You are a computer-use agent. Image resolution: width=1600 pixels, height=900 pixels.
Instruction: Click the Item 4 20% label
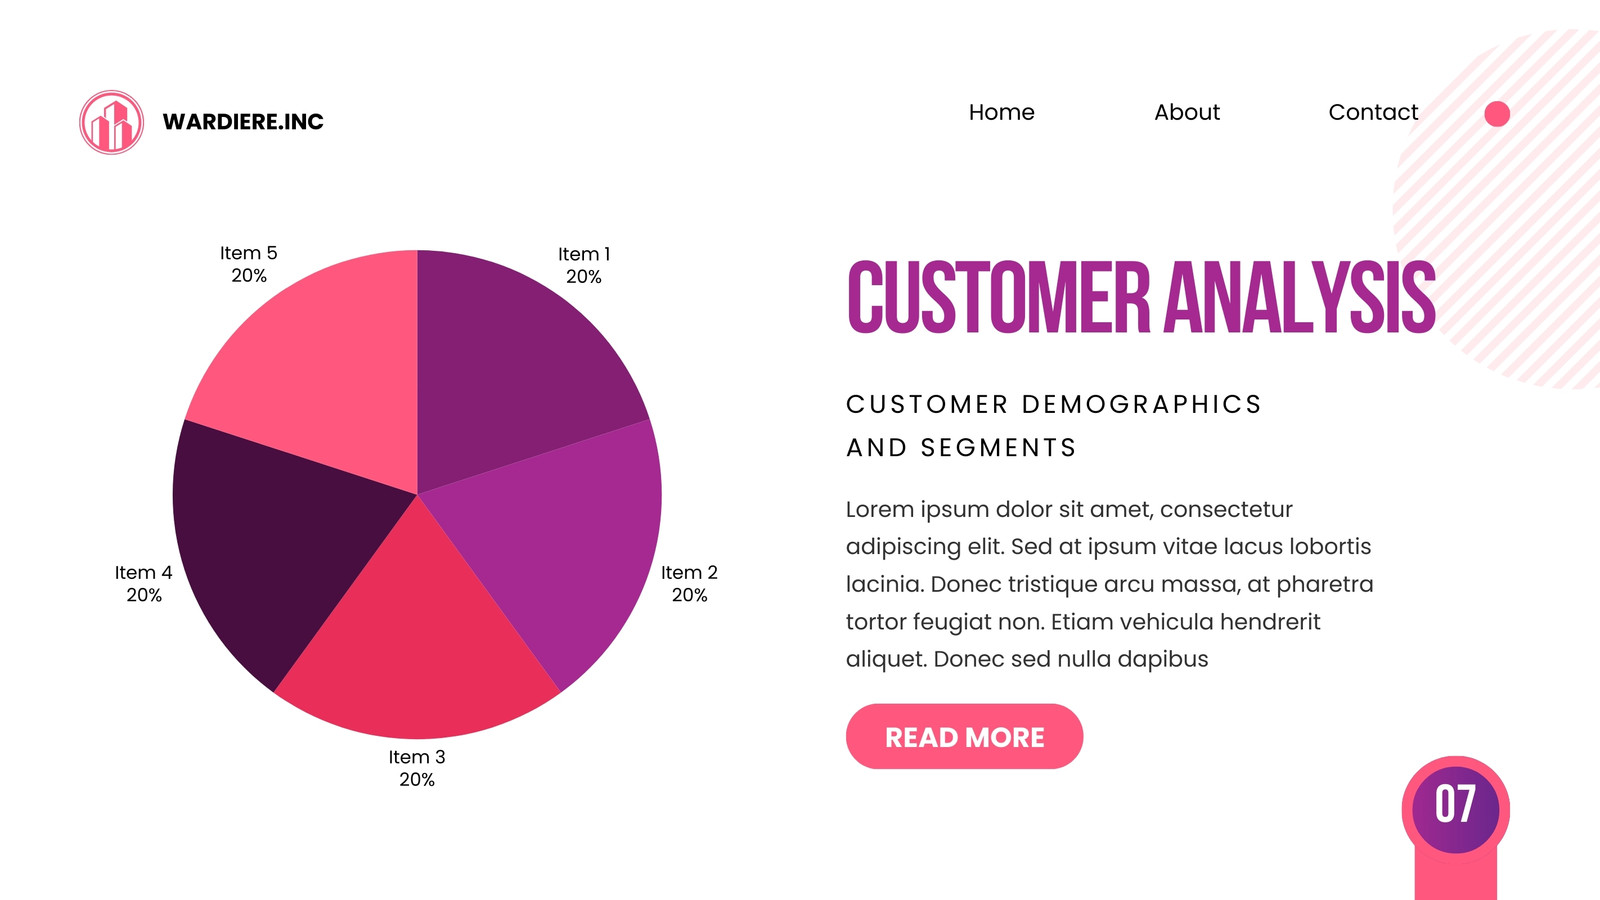pyautogui.click(x=143, y=584)
